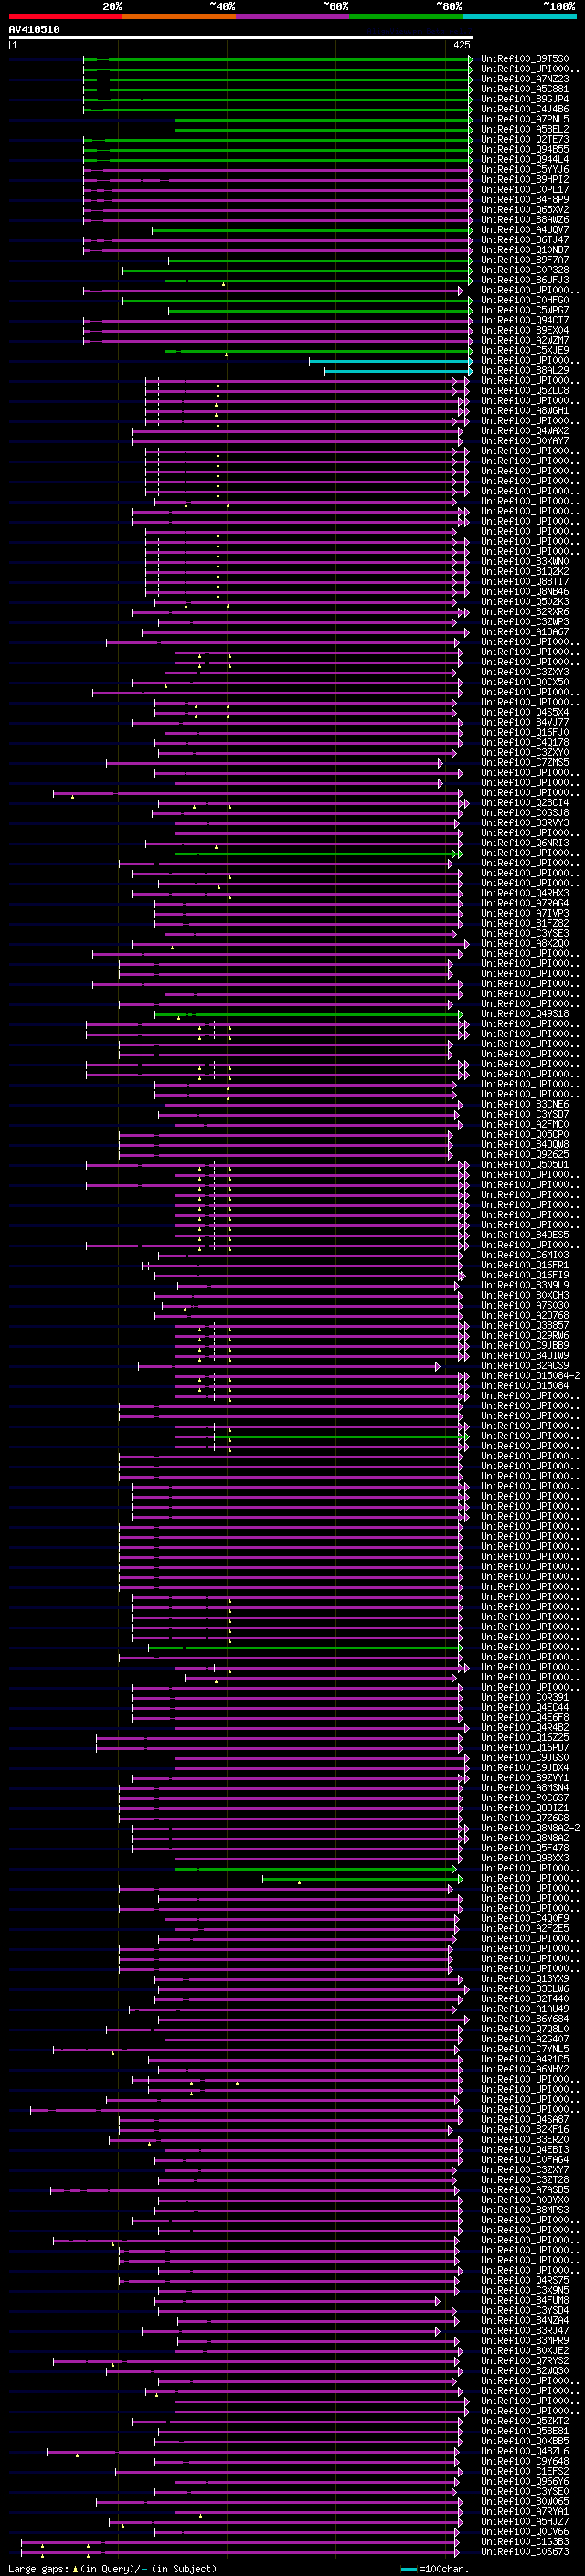585x2576 pixels.
Task: Select the UniRef100_Q94B55 label
Action: 525,149
